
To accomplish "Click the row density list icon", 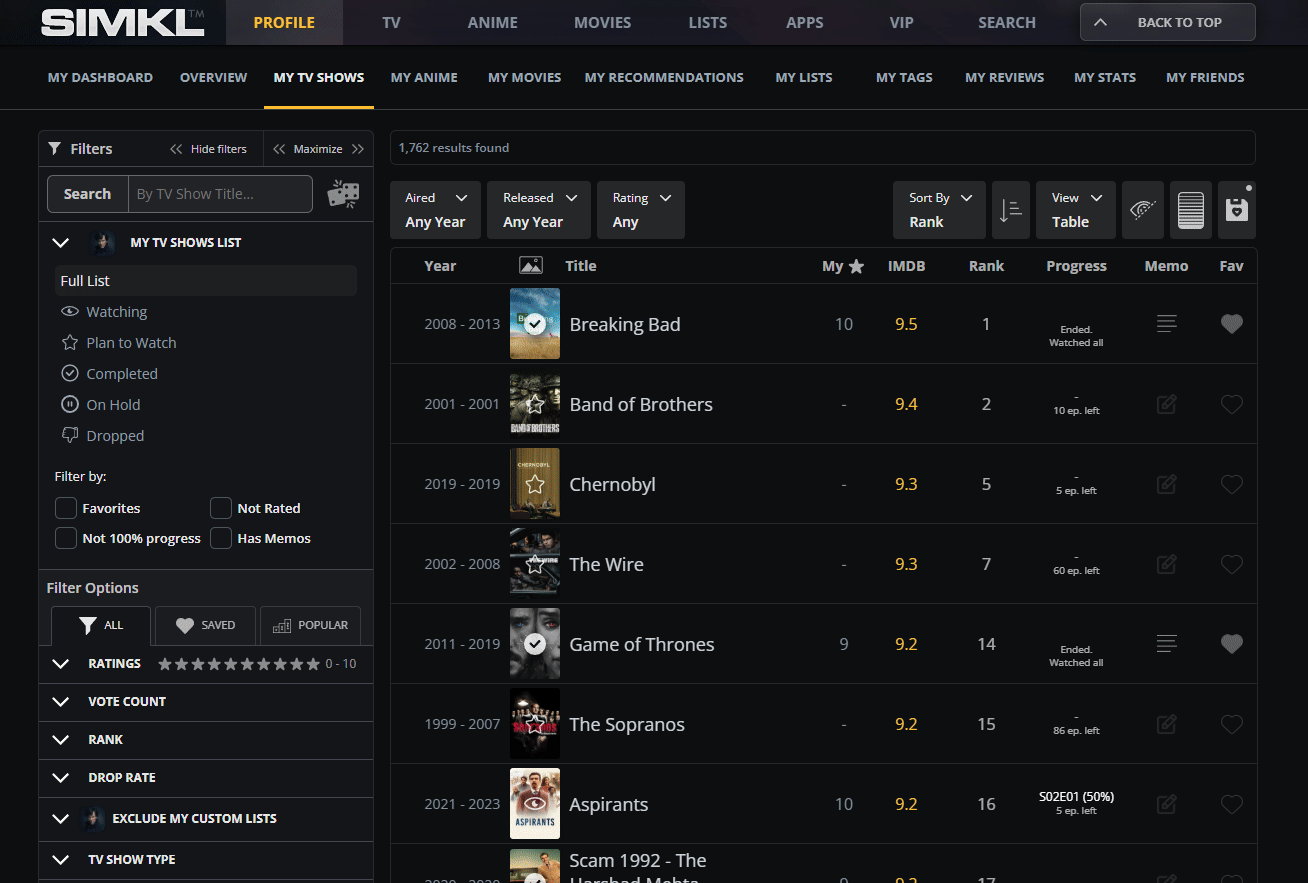I will pyautogui.click(x=1190, y=210).
